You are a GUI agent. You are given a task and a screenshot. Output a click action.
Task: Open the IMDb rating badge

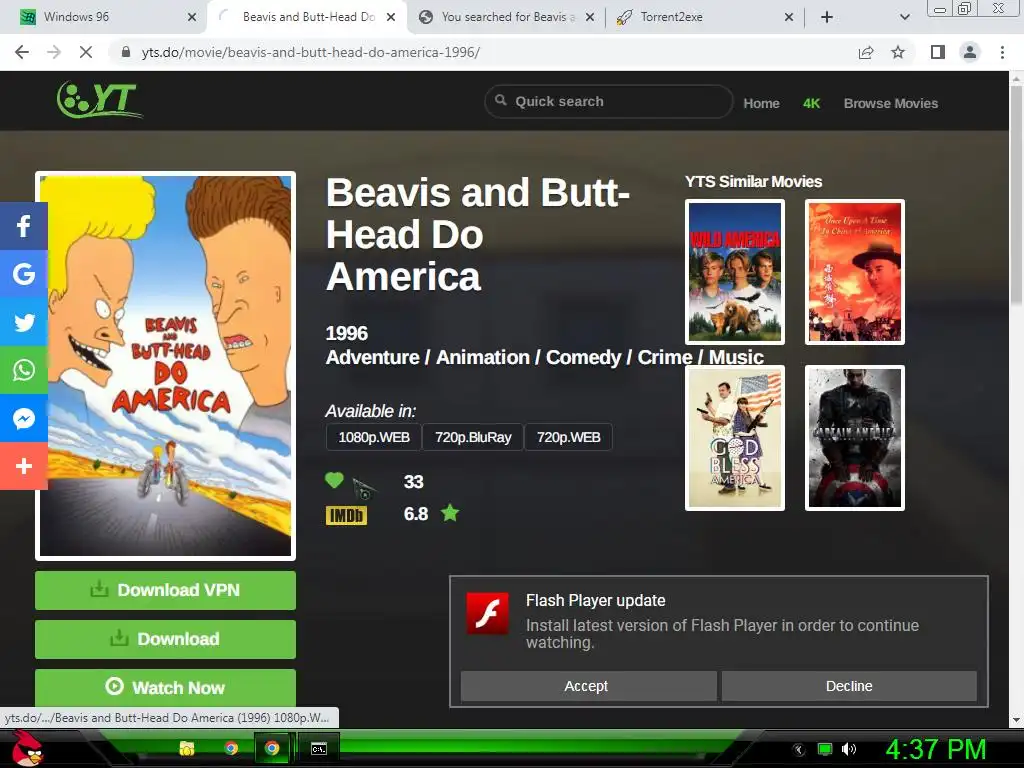click(346, 515)
